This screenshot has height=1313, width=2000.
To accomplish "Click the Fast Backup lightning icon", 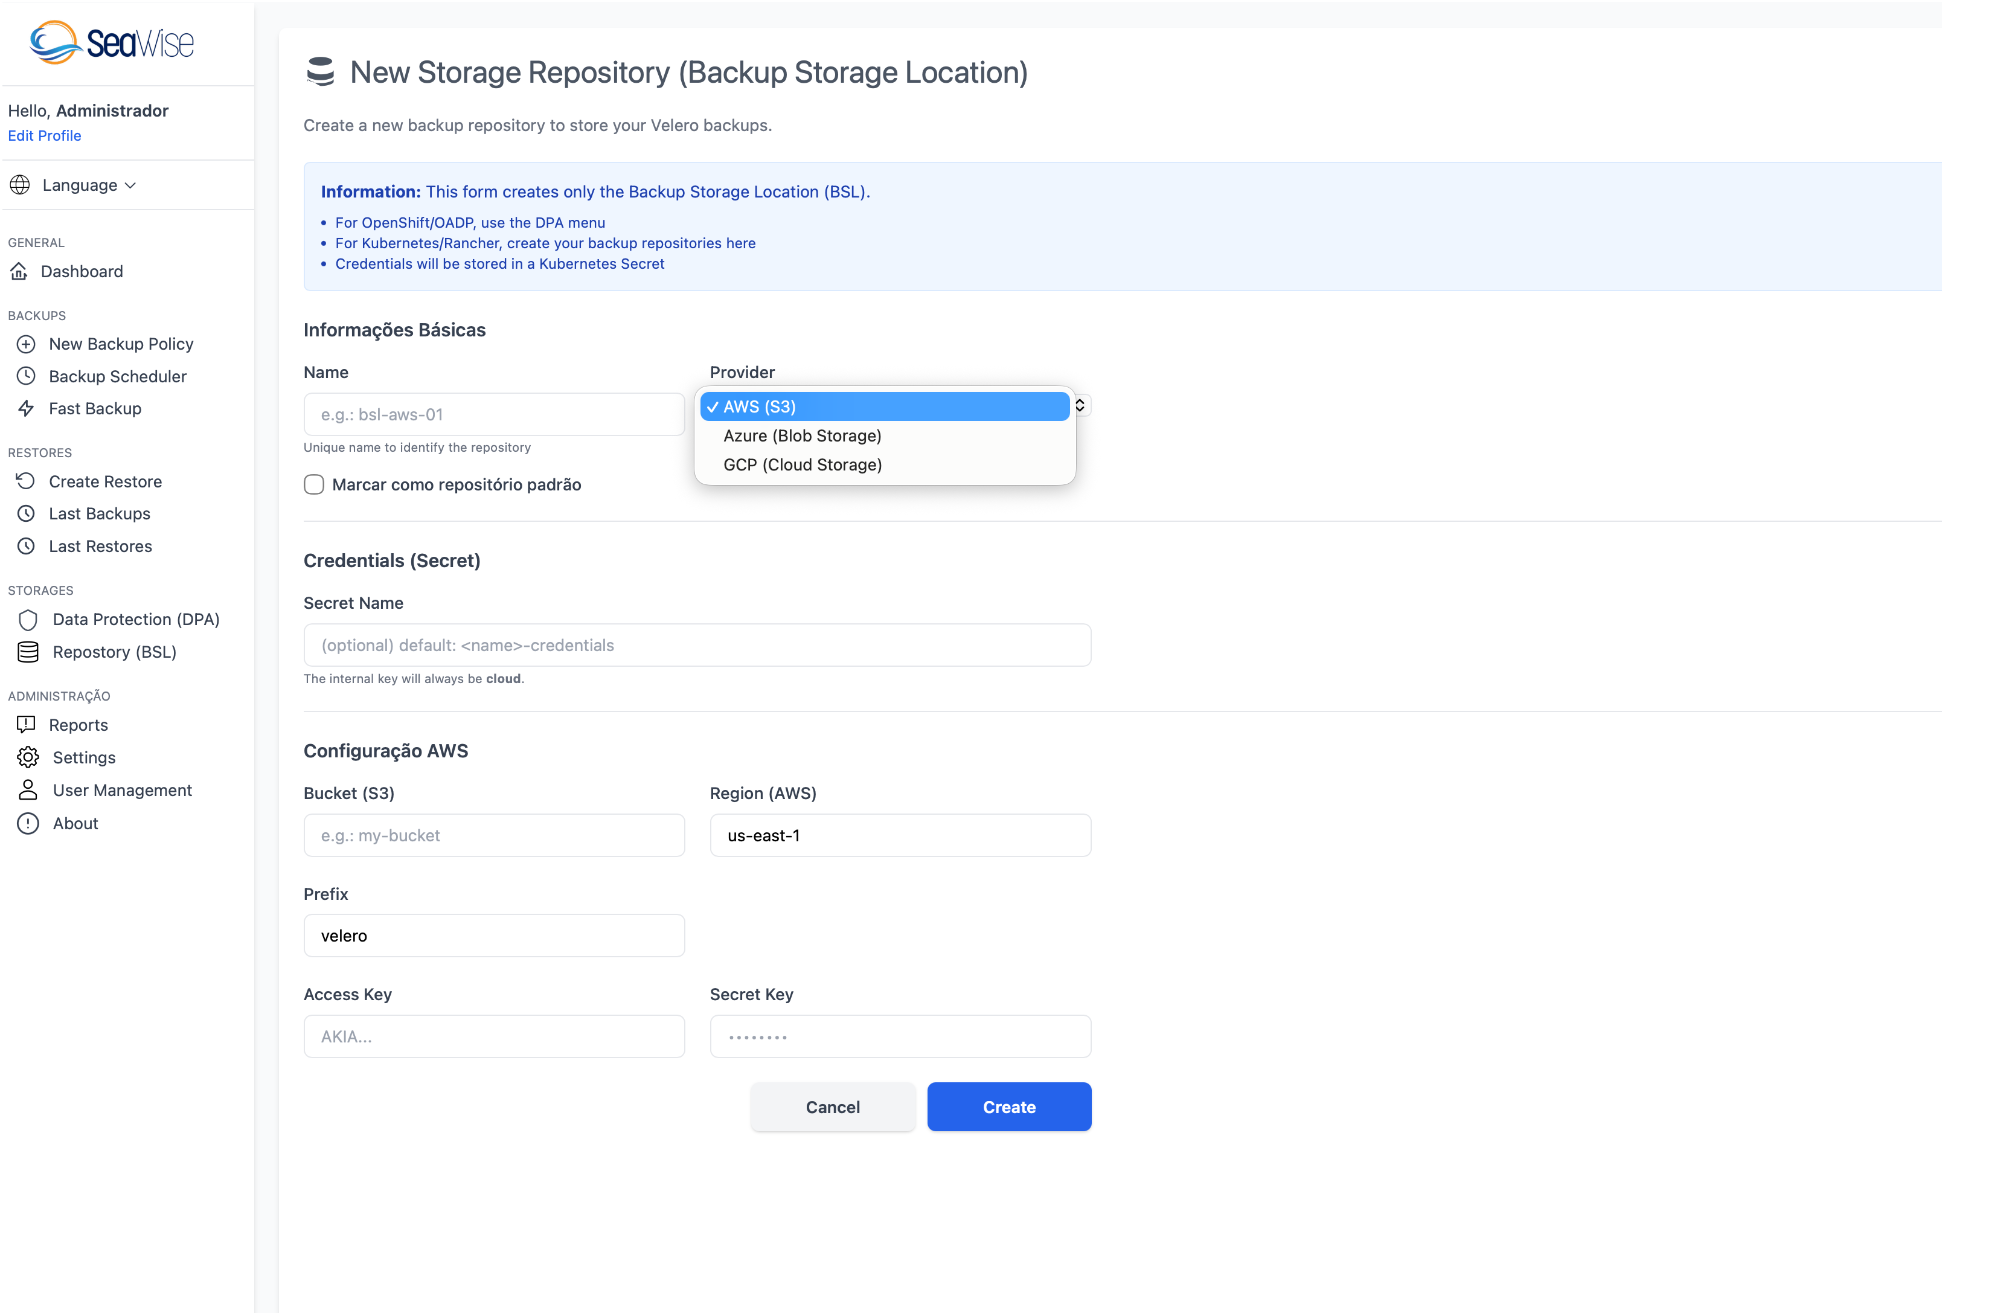I will tap(26, 408).
